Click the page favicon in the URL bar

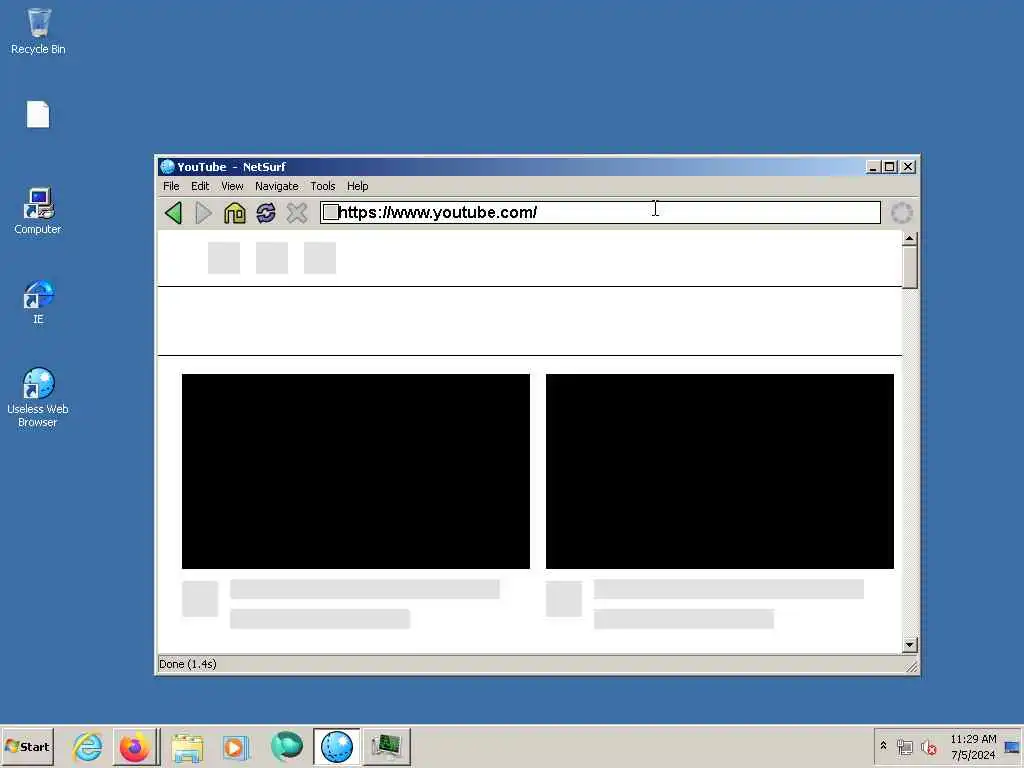331,212
